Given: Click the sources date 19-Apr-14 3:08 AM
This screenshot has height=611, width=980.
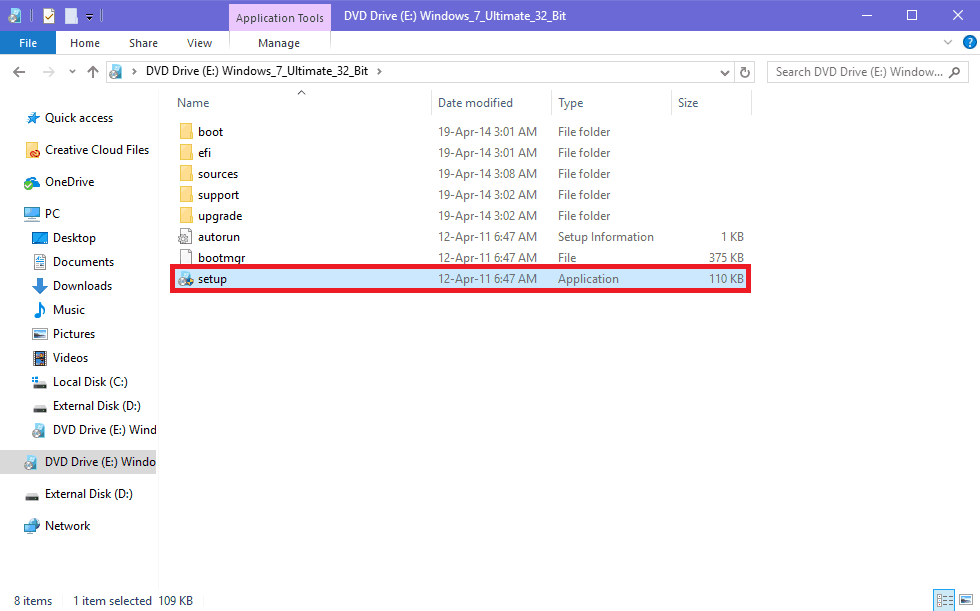Looking at the screenshot, I should (487, 174).
